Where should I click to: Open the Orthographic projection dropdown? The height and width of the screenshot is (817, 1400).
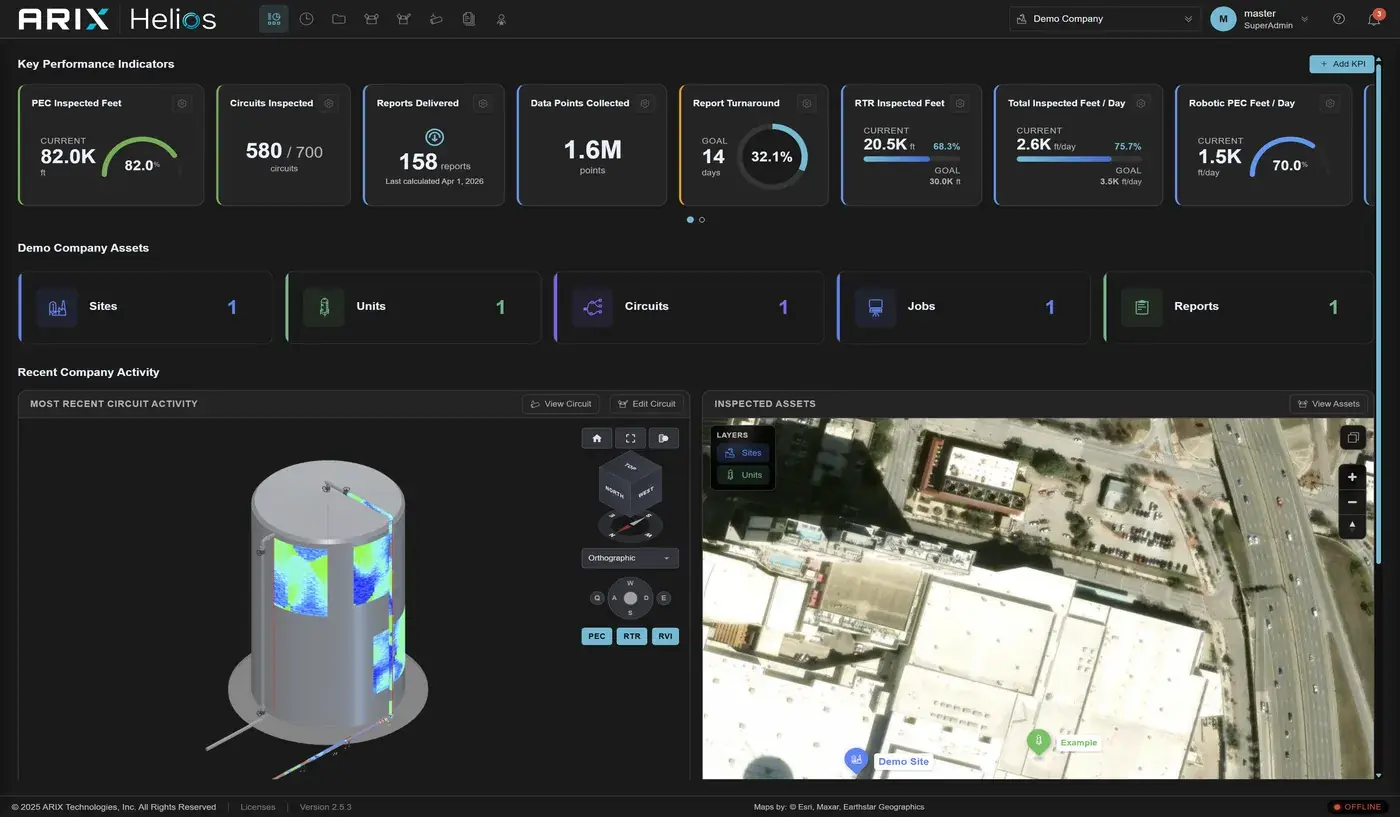coord(630,558)
